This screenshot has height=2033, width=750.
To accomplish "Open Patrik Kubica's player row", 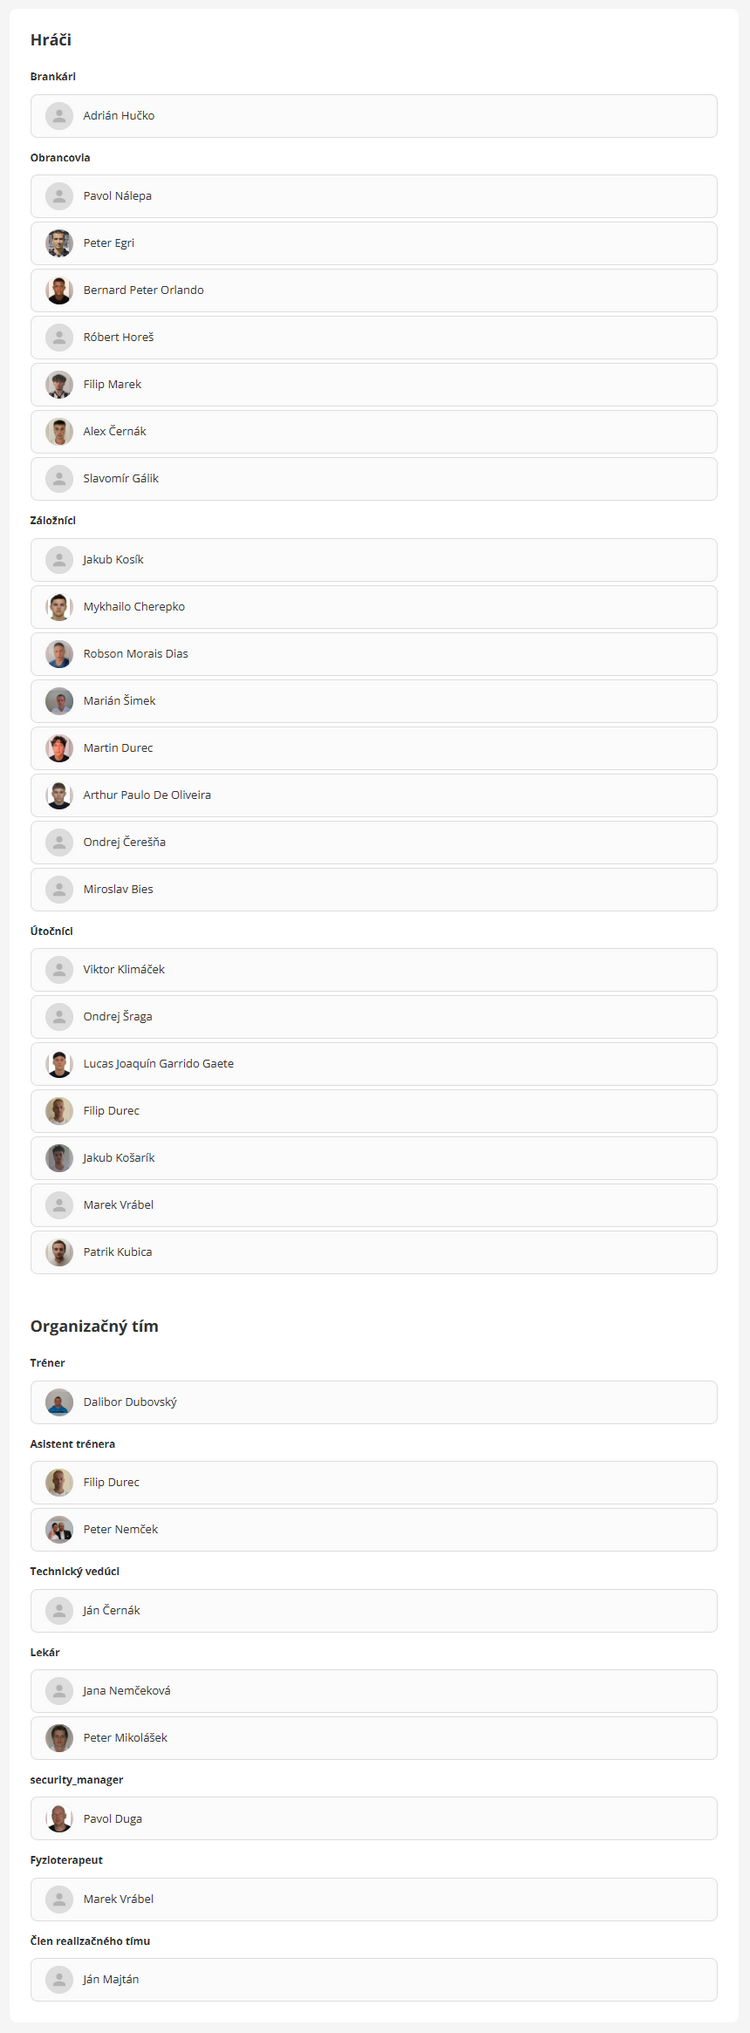I will click(x=374, y=1252).
